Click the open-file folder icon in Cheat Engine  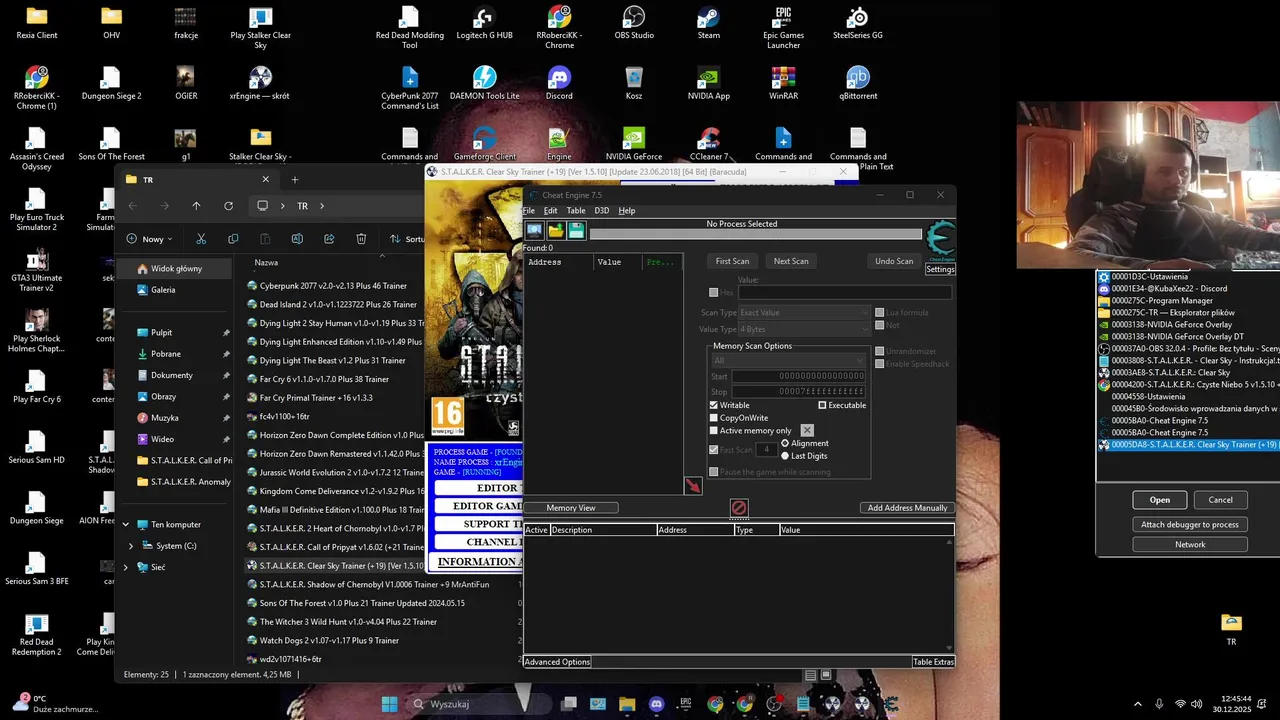click(x=556, y=231)
